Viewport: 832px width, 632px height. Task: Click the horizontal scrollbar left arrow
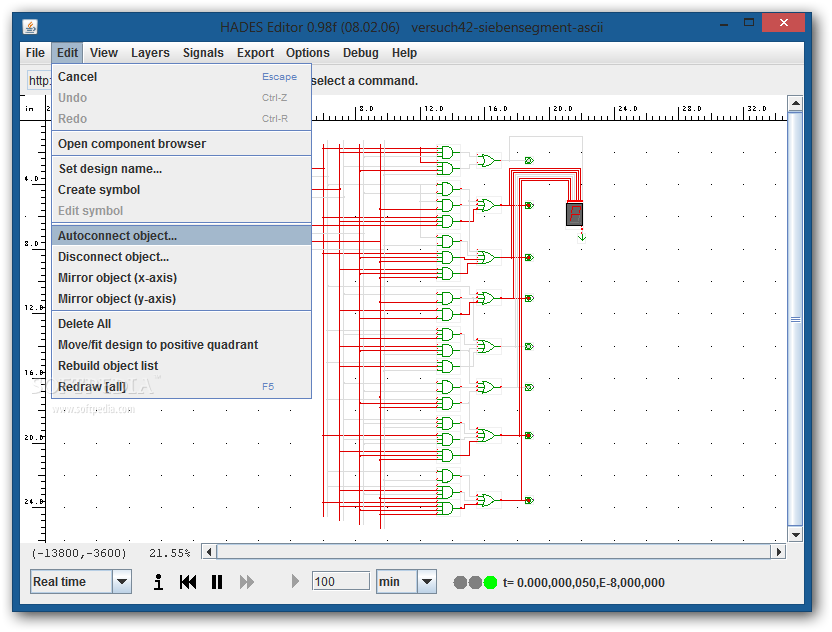(x=209, y=552)
